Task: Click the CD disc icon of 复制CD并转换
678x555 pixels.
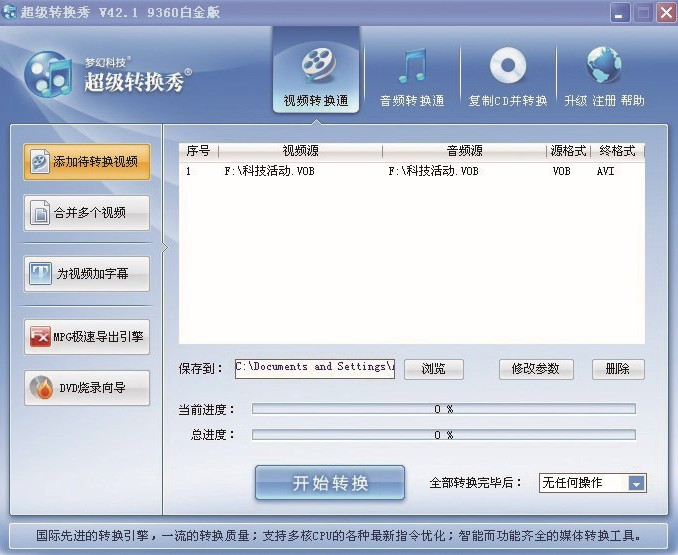Action: (508, 66)
